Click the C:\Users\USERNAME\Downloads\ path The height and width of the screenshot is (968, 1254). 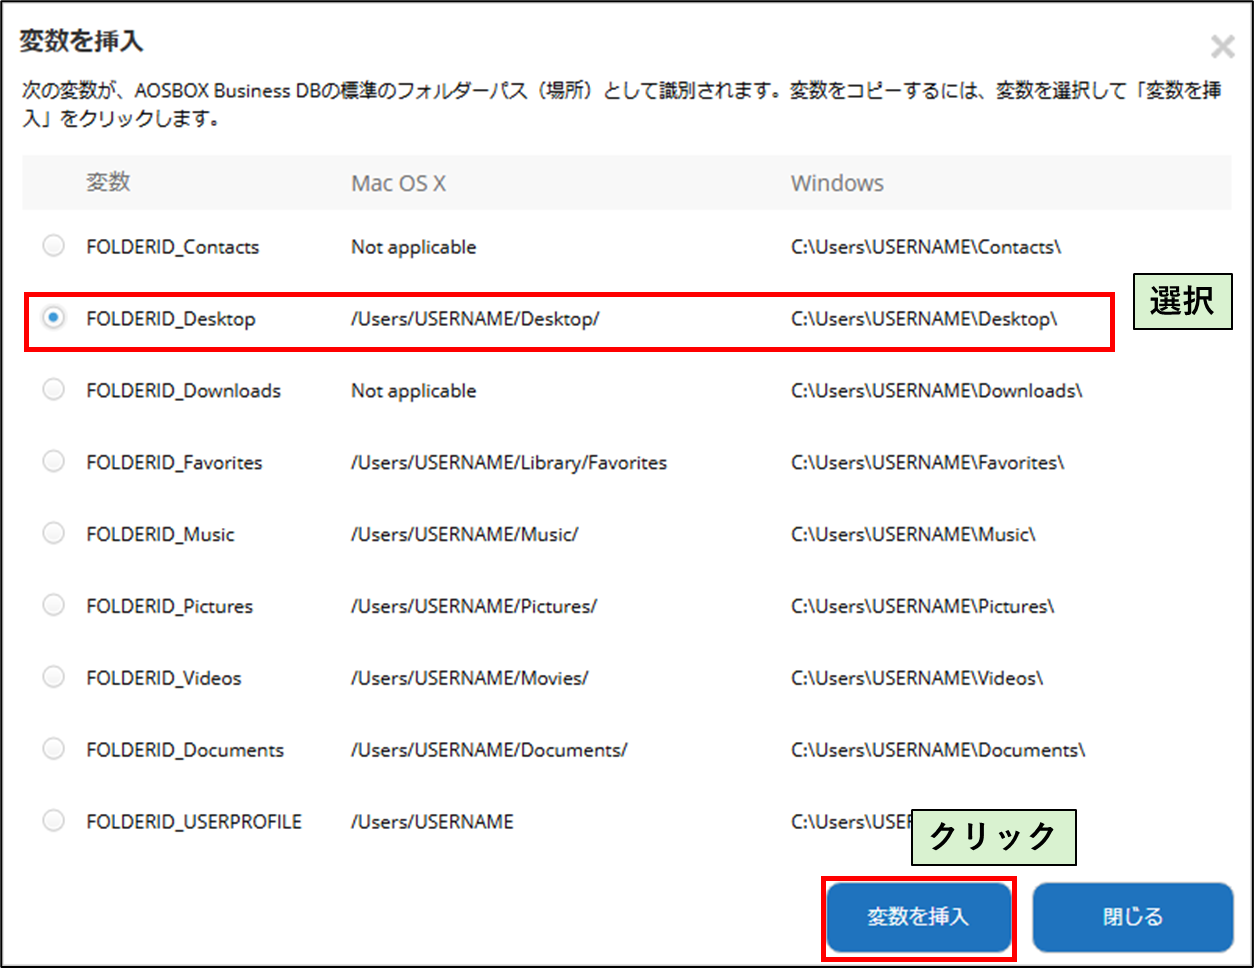click(937, 391)
